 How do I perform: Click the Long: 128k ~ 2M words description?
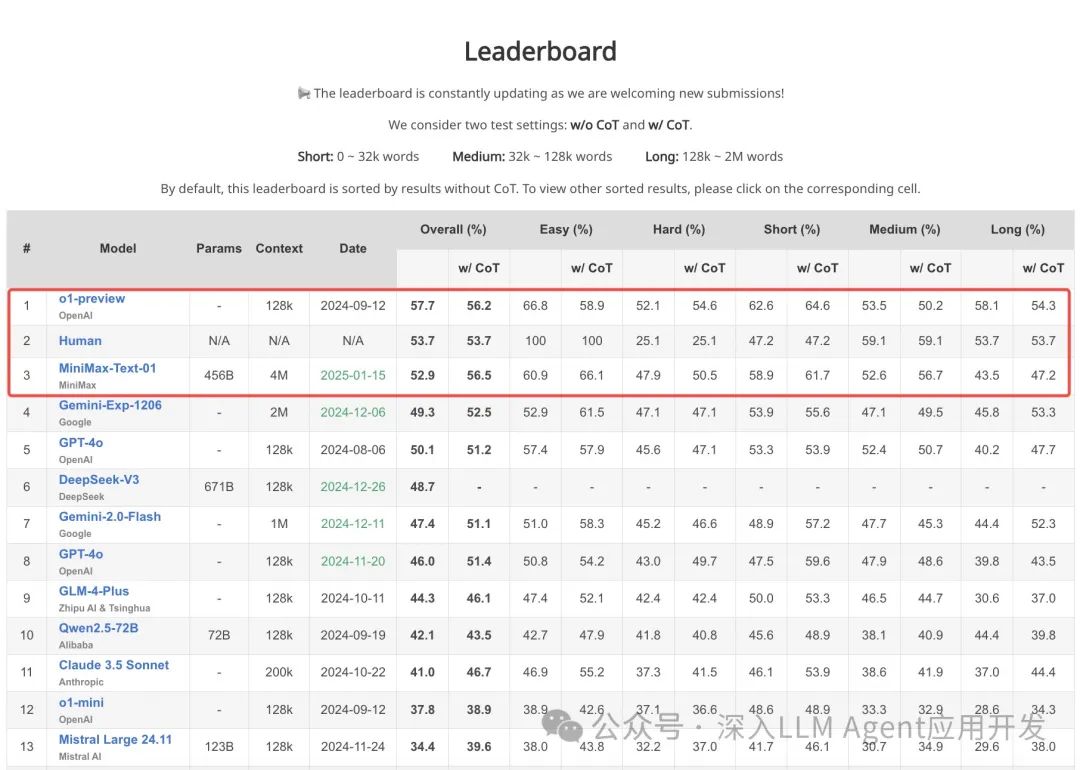pyautogui.click(x=714, y=156)
